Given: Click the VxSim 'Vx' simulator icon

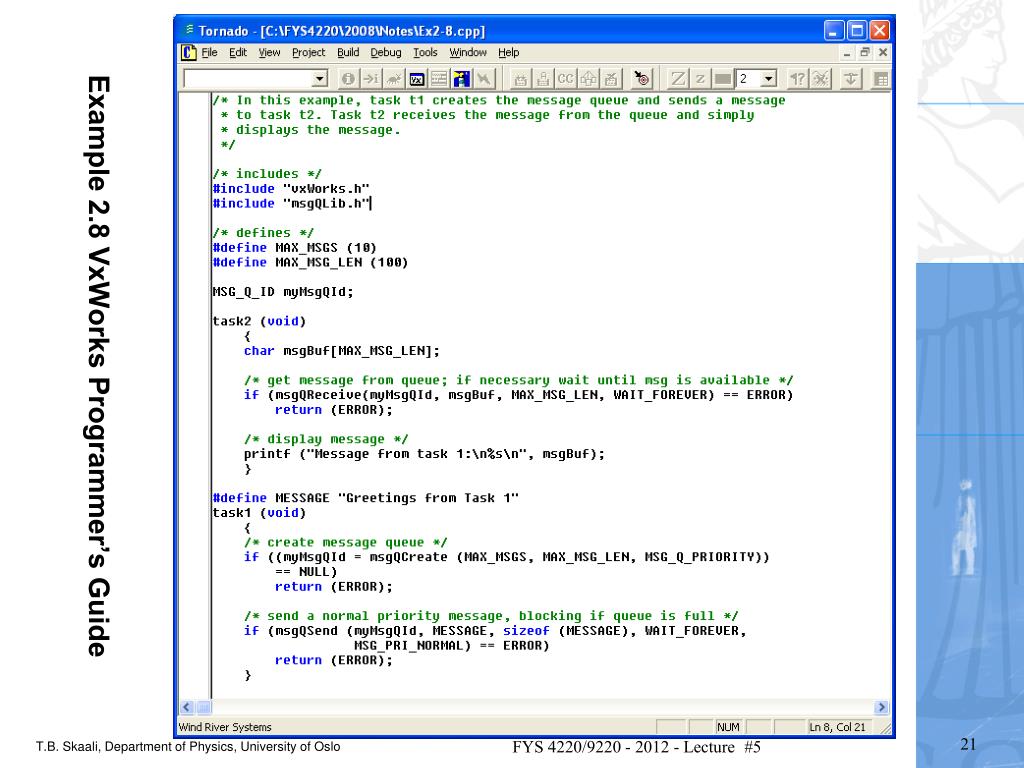Looking at the screenshot, I should pos(417,79).
